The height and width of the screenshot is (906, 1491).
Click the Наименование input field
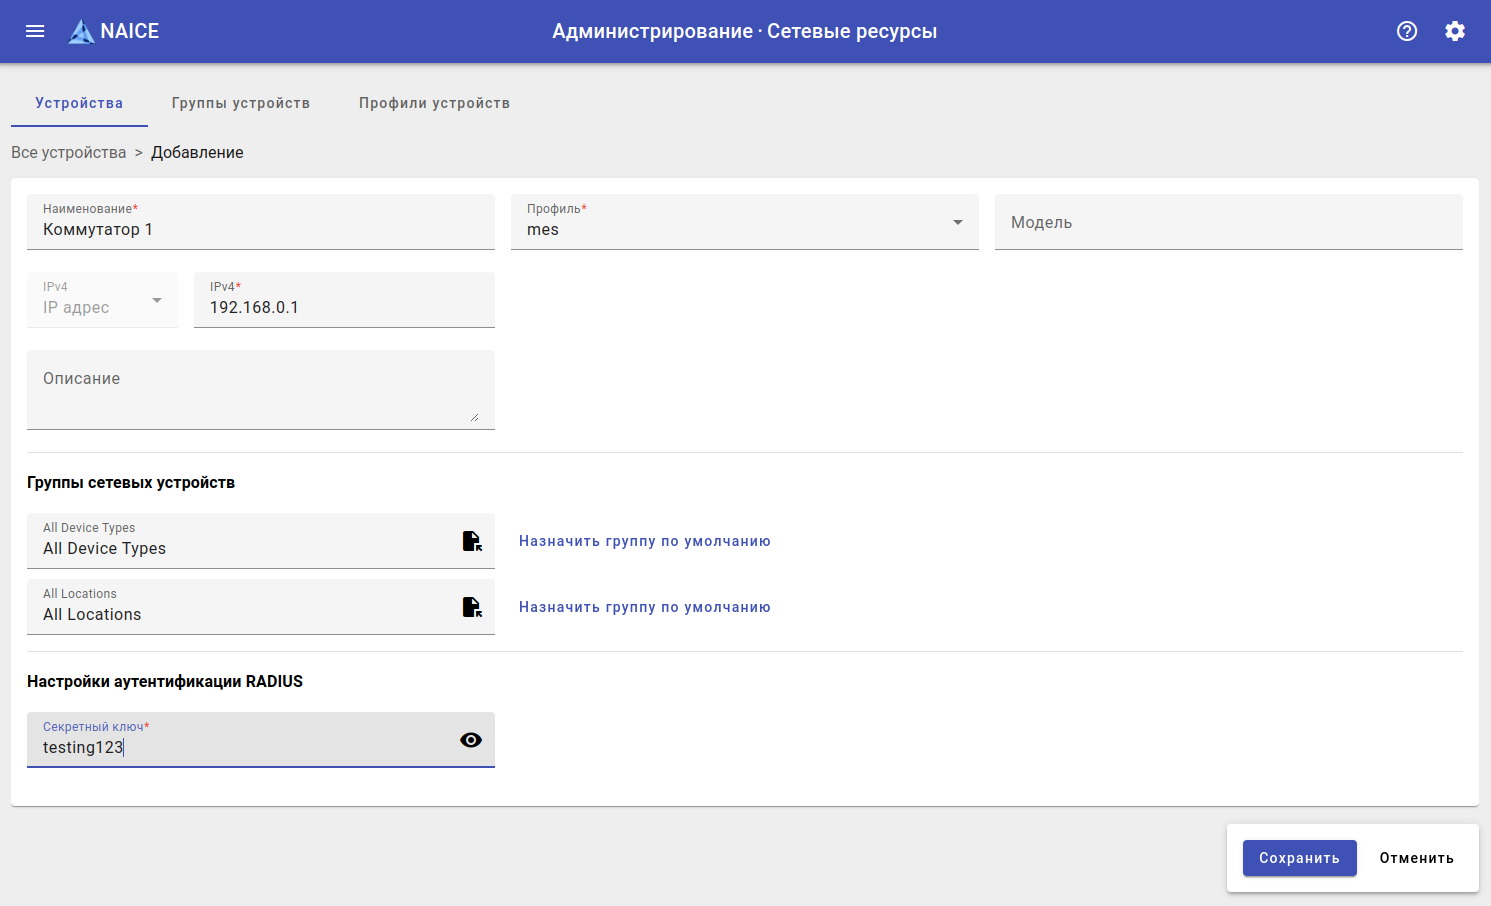tap(260, 229)
